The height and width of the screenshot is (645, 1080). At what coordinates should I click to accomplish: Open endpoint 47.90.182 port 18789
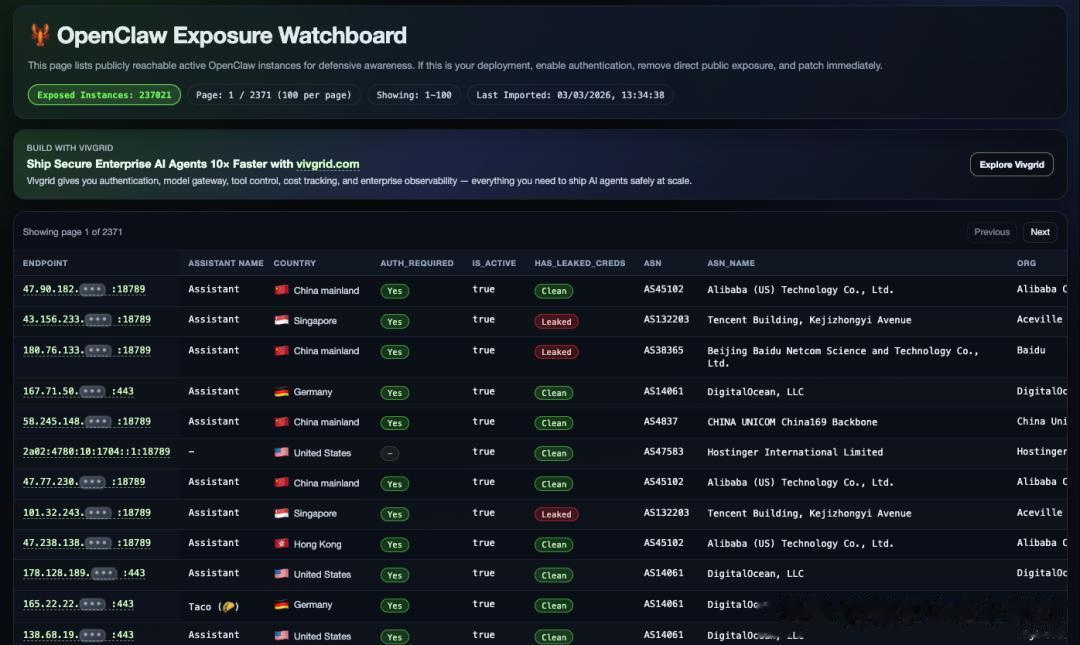click(x=84, y=289)
